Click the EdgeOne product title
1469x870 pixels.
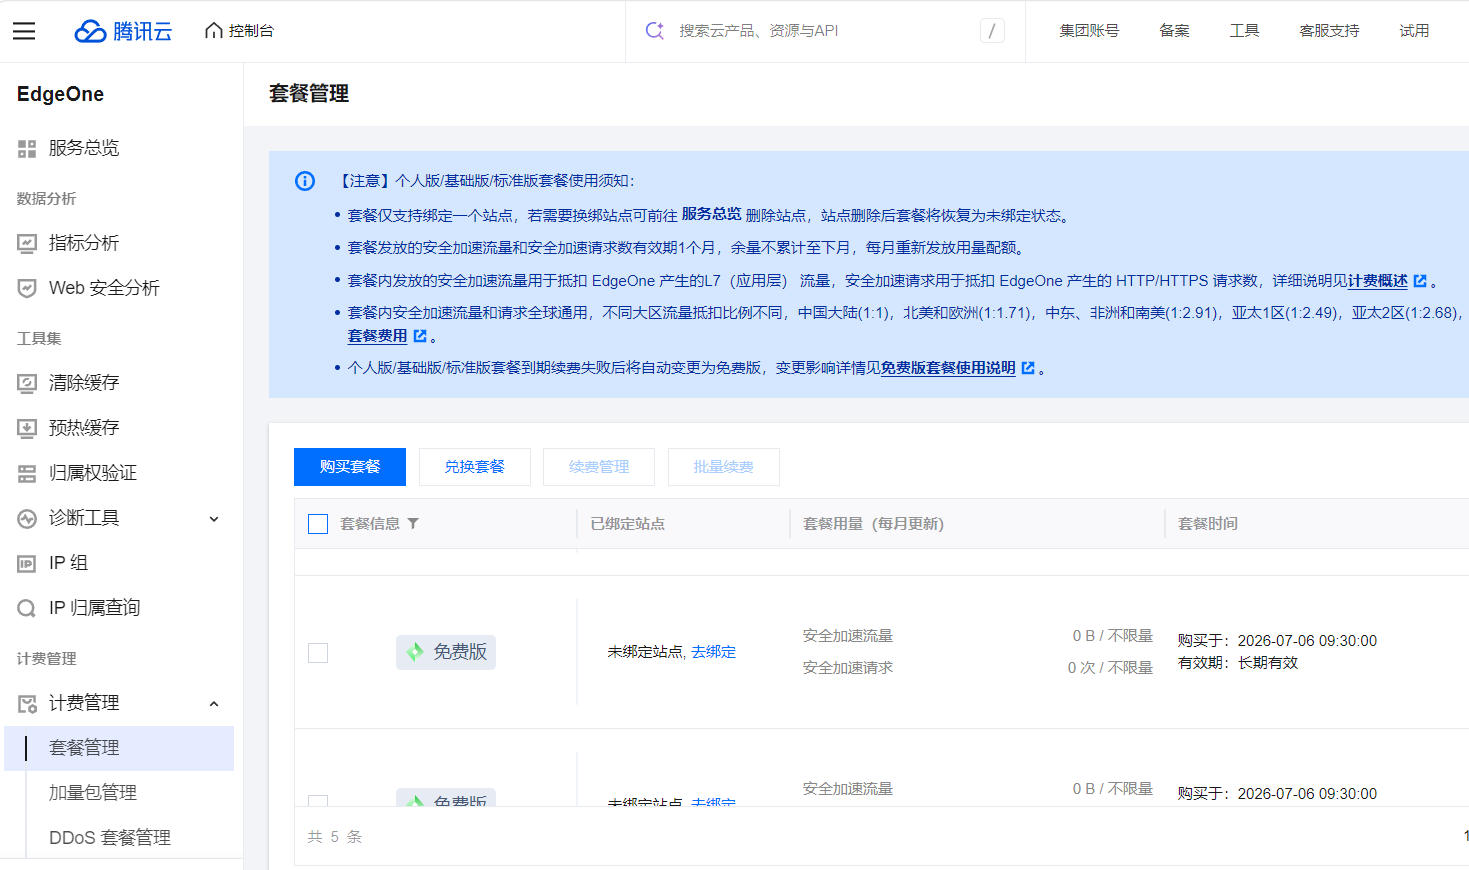point(60,94)
